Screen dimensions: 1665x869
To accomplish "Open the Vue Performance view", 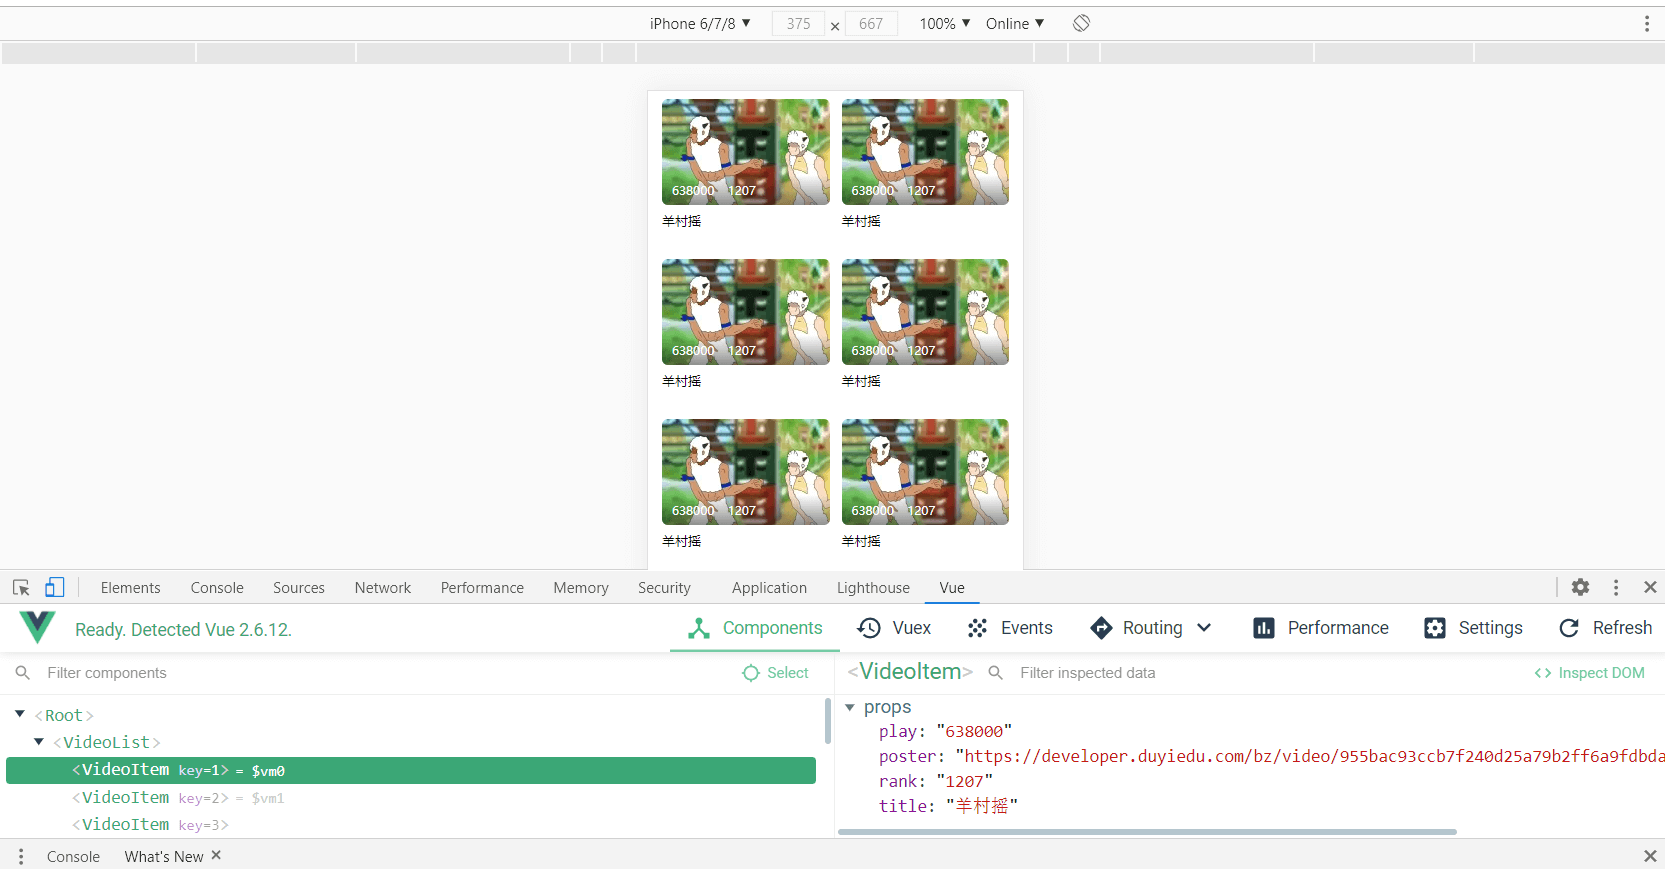I will coord(1320,628).
